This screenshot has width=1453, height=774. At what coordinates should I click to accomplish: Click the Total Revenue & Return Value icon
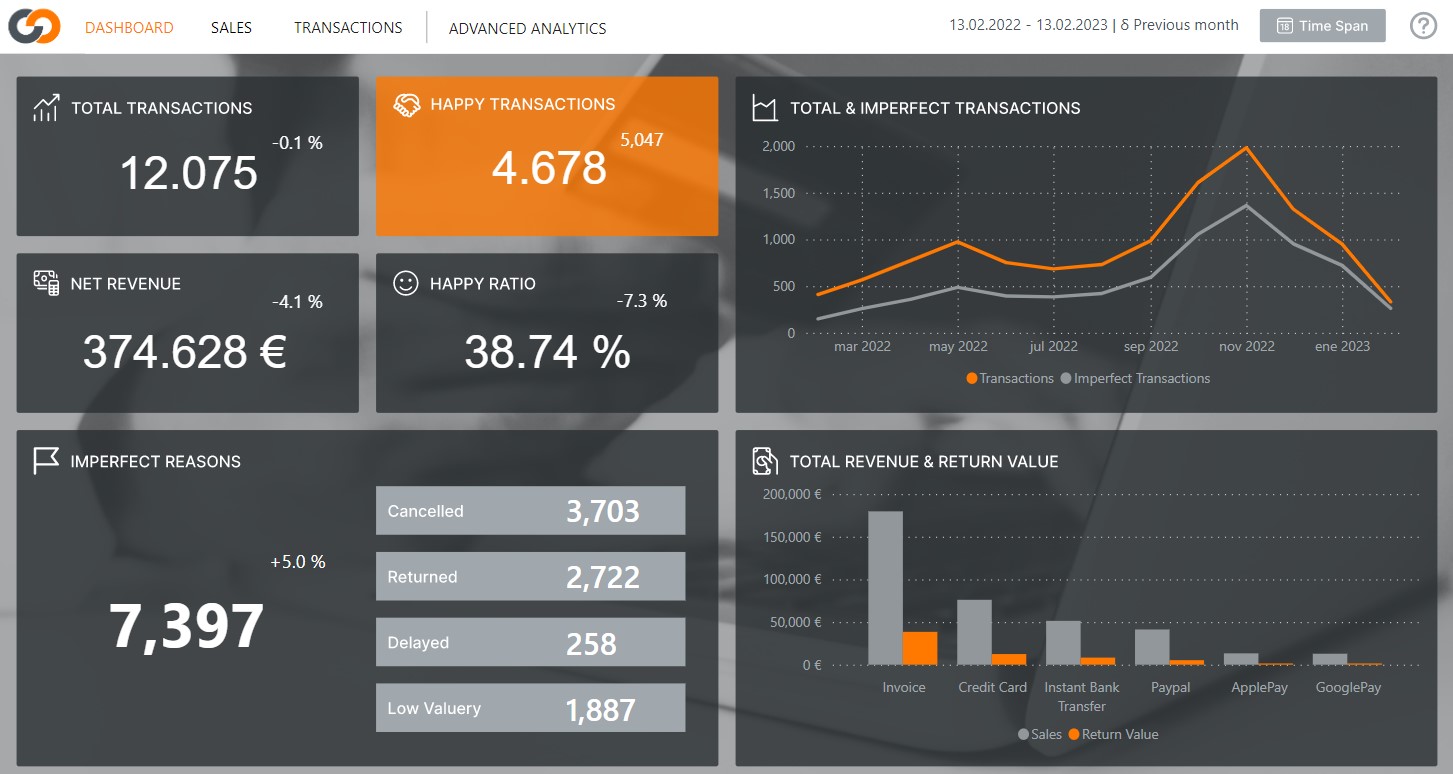coord(765,461)
